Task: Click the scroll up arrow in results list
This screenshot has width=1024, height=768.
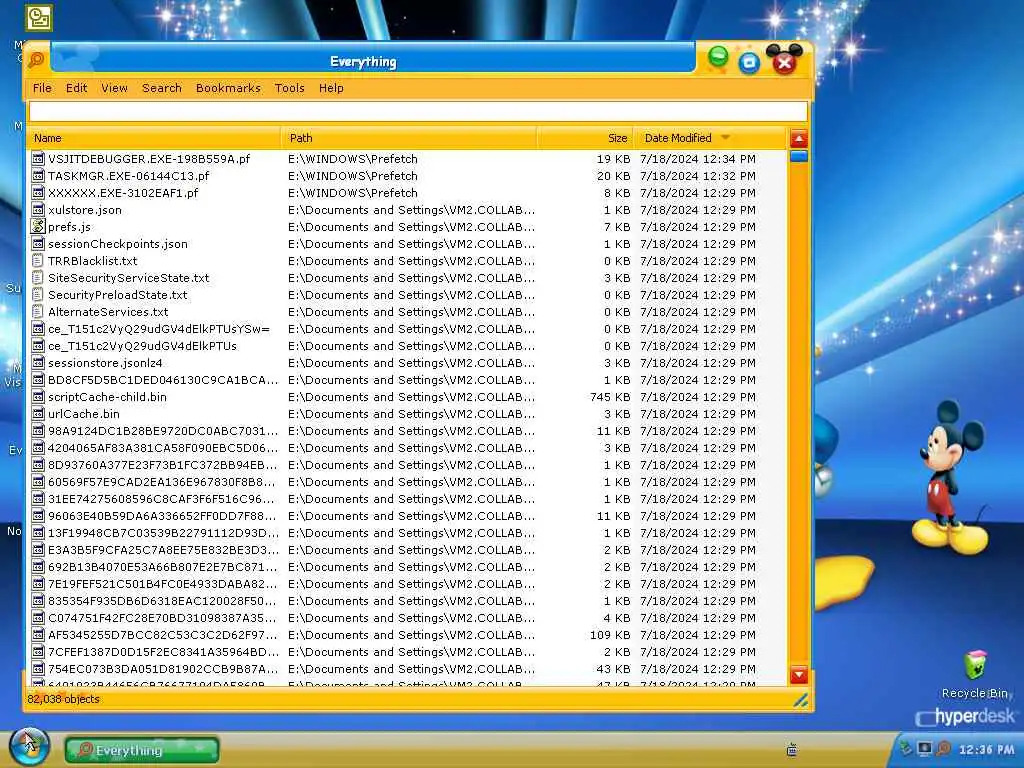Action: [x=799, y=138]
